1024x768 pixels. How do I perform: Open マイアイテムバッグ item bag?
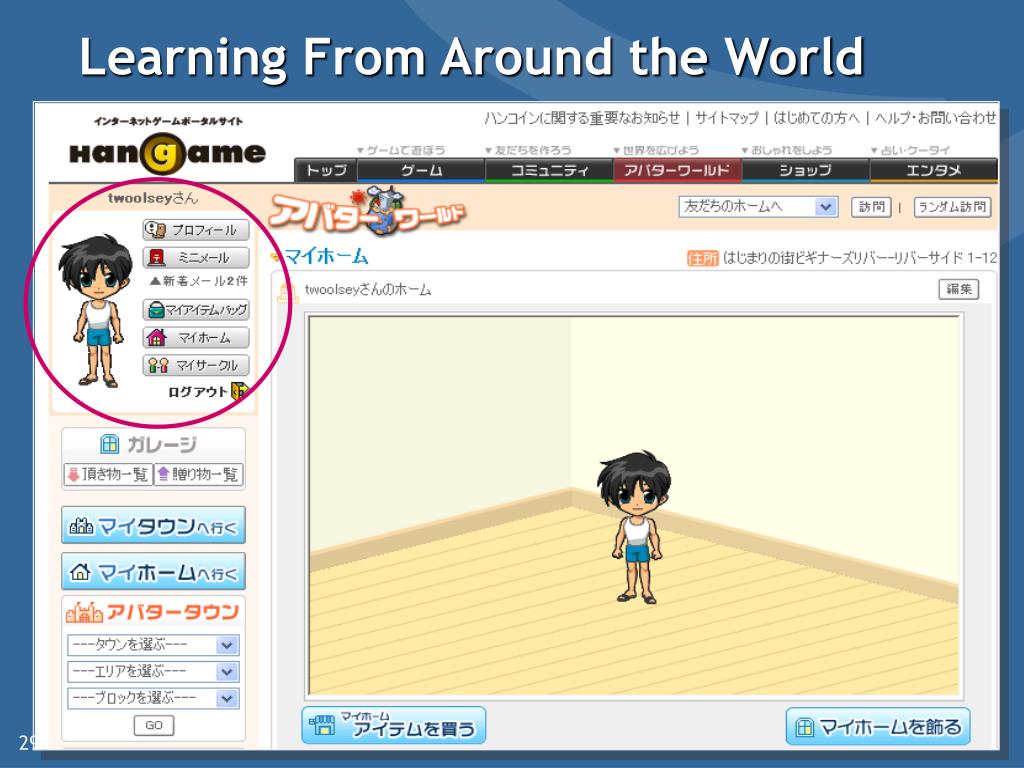196,310
